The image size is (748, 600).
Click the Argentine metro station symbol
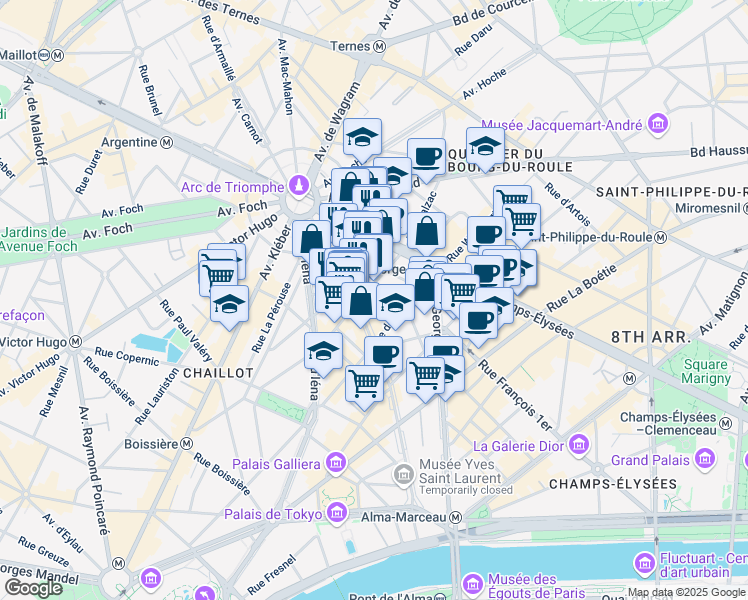click(x=166, y=142)
